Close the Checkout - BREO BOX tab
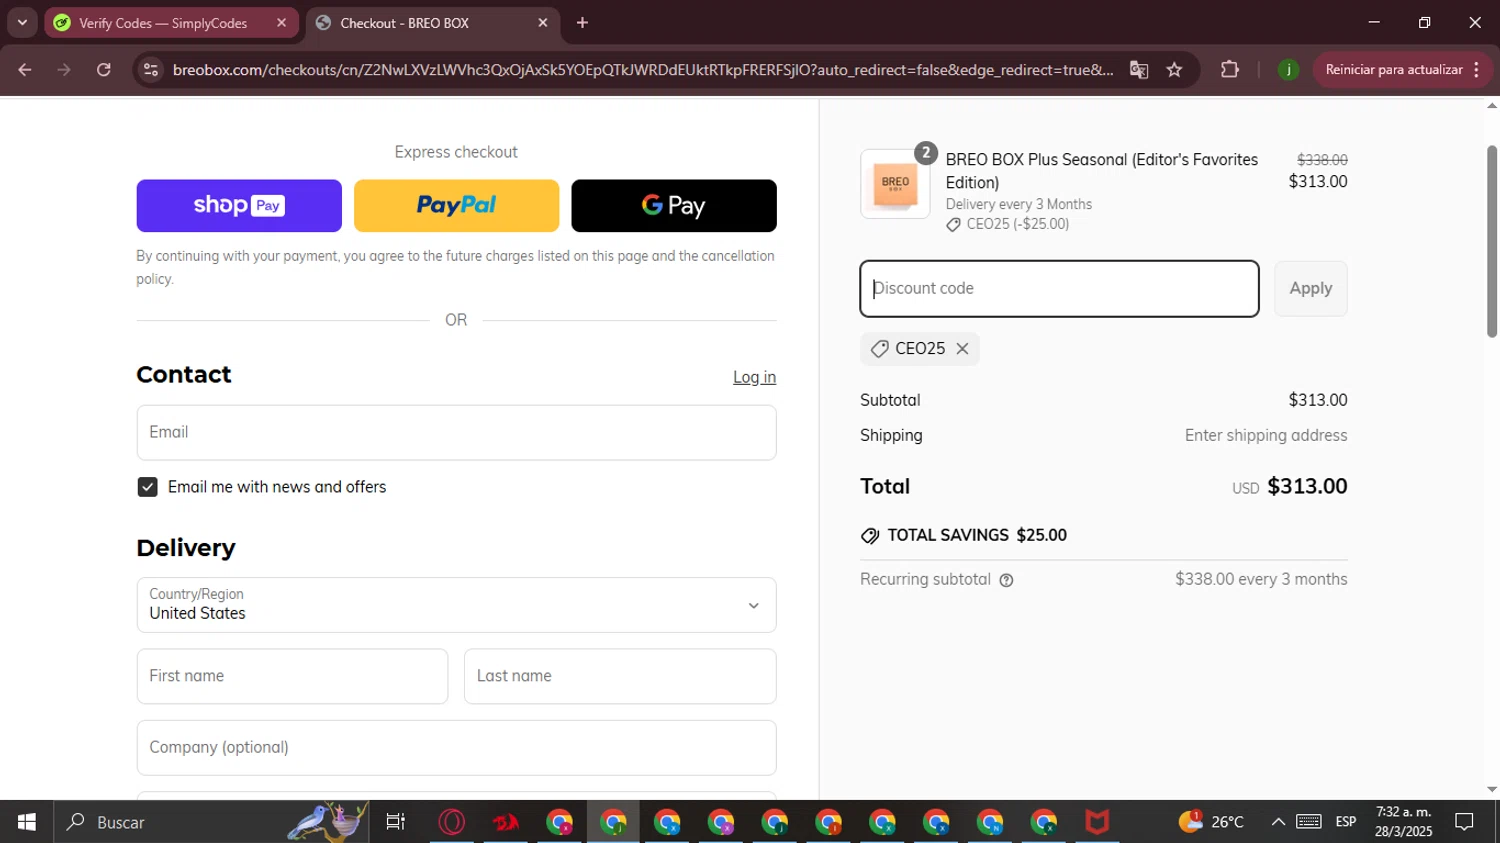 click(x=543, y=23)
